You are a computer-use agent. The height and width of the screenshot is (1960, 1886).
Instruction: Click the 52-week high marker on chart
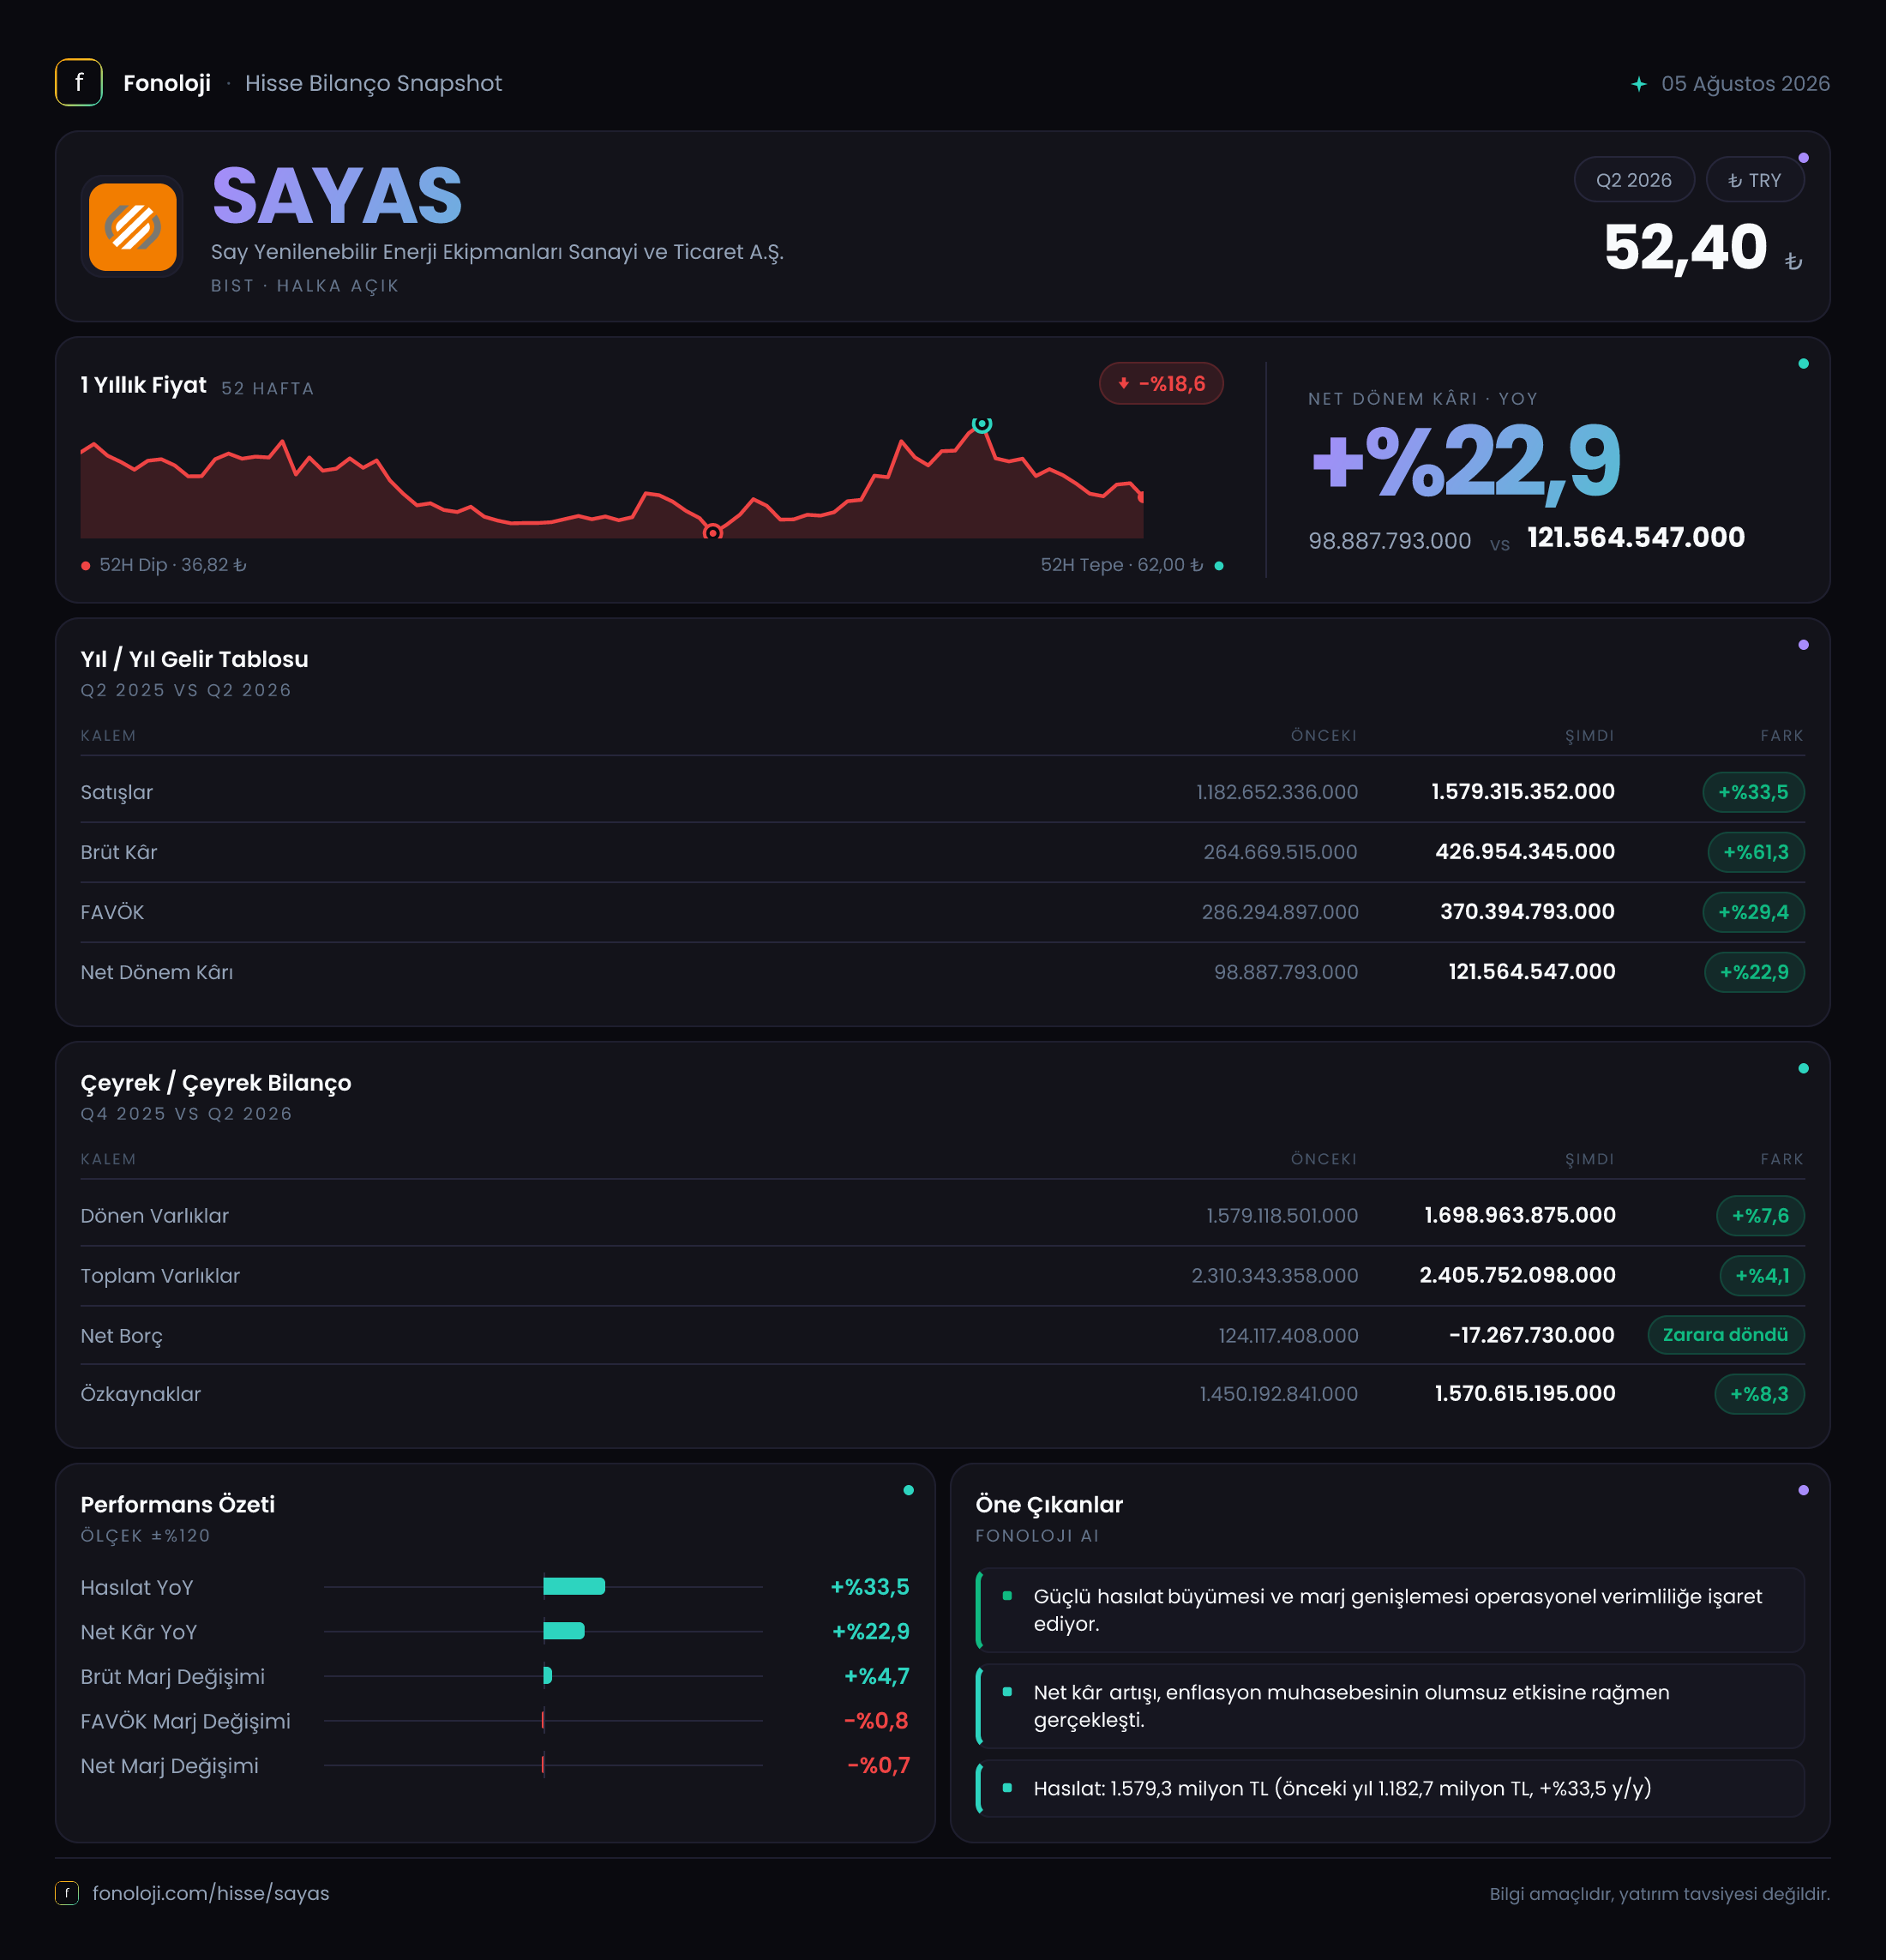pos(982,424)
